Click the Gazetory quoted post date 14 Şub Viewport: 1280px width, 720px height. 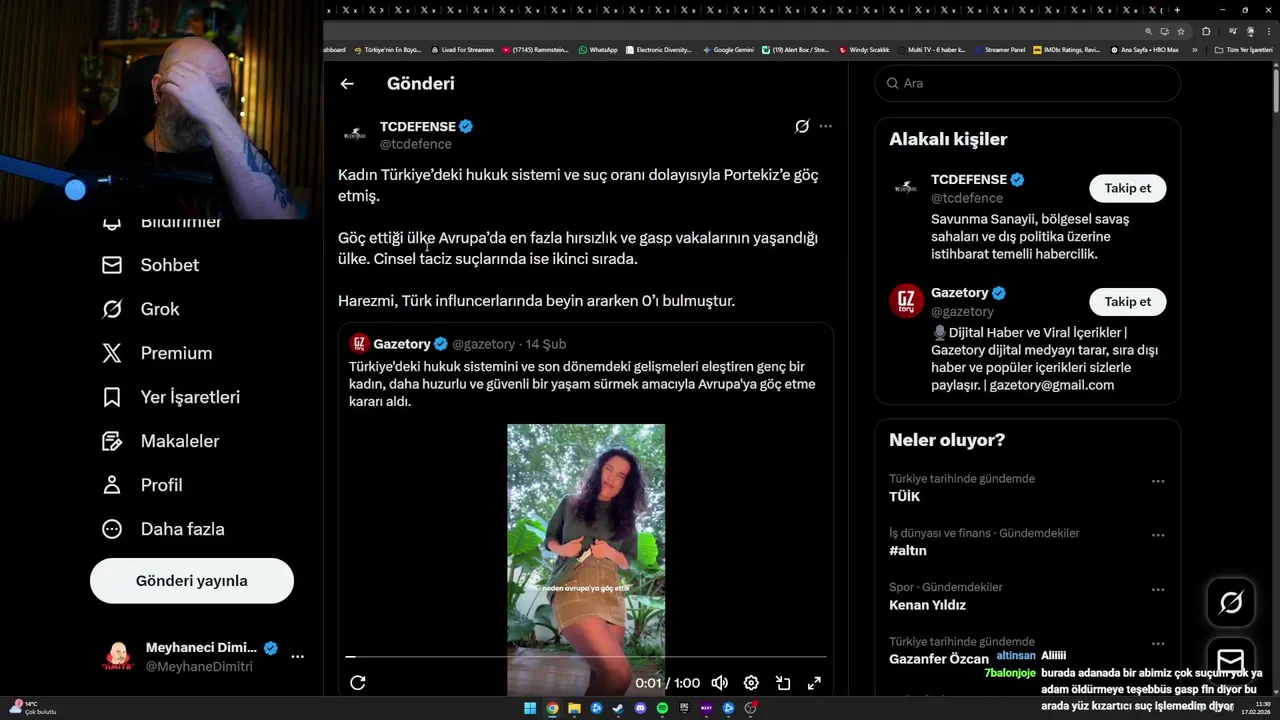(x=546, y=344)
